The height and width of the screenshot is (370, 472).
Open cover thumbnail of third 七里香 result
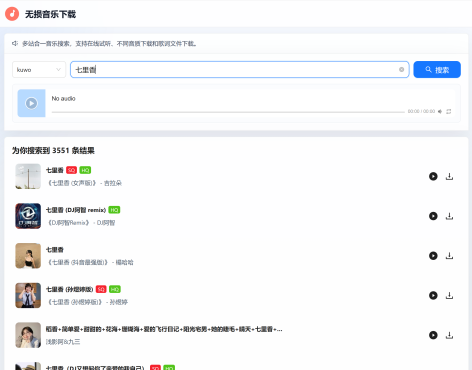(x=28, y=256)
